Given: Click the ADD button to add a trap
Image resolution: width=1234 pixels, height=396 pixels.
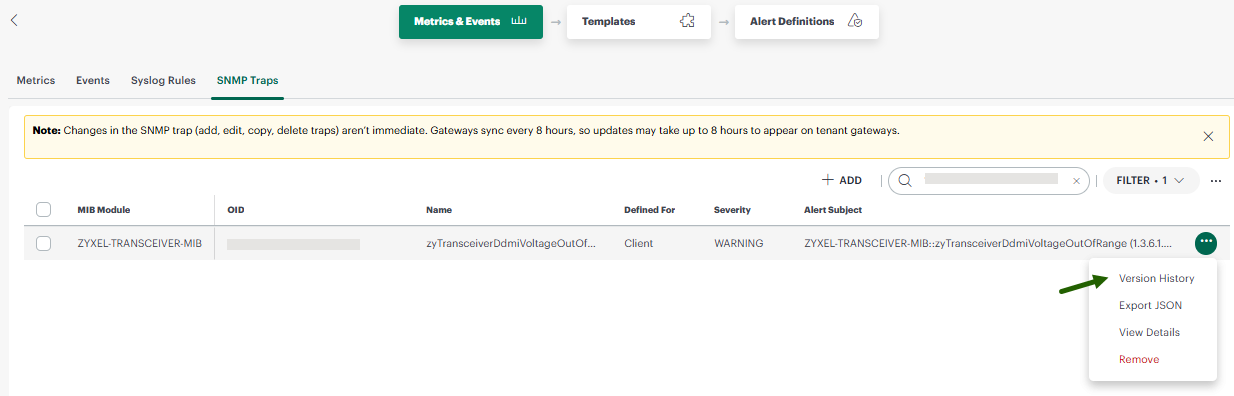Looking at the screenshot, I should click(842, 180).
